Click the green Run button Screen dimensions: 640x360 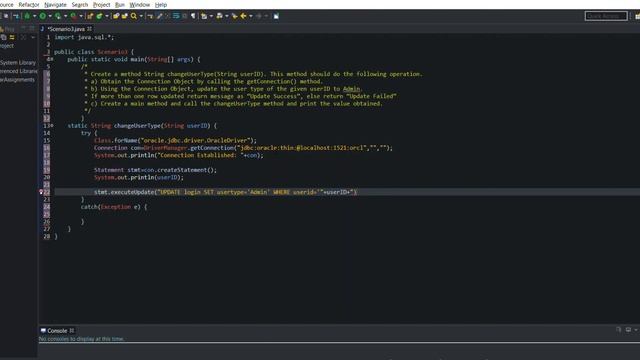42,16
